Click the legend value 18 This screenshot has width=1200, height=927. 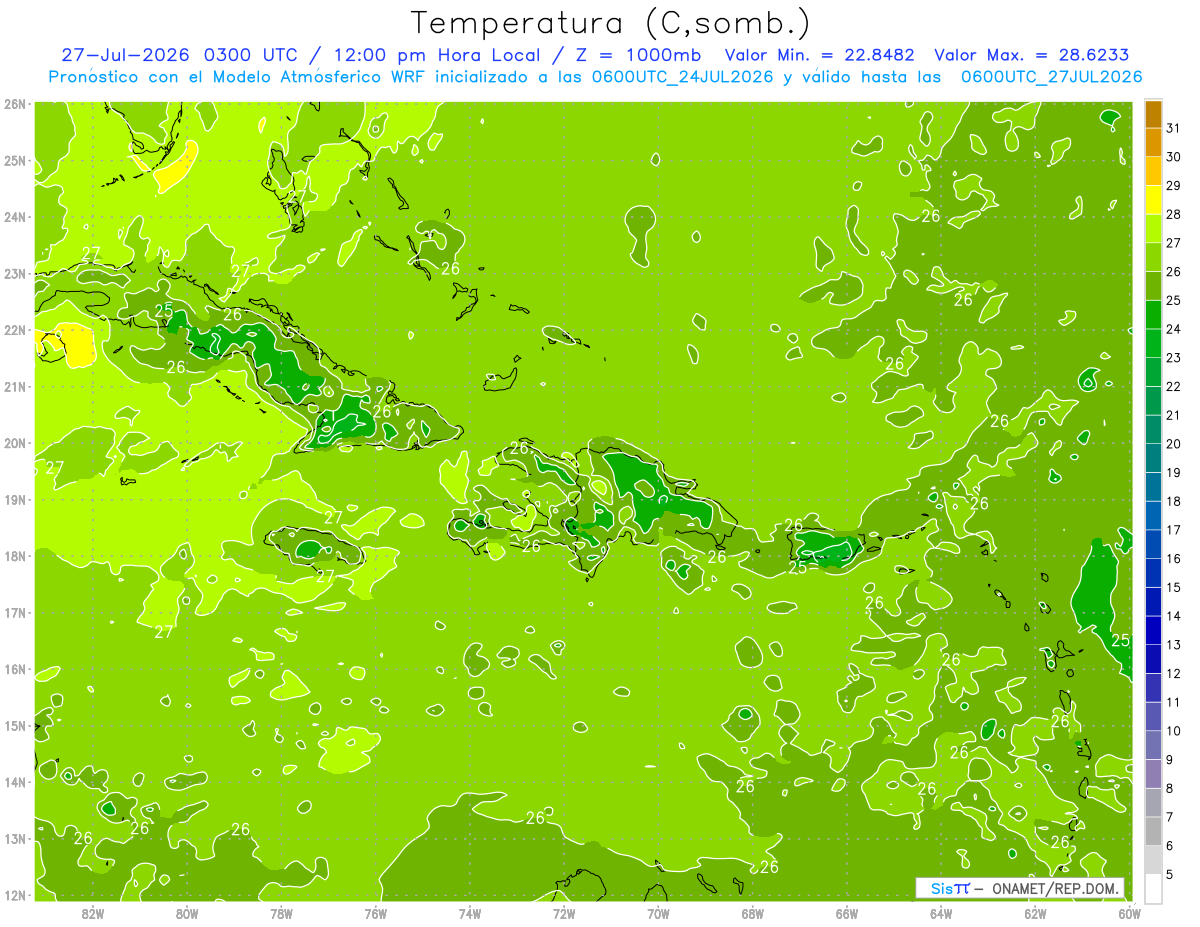pyautogui.click(x=1174, y=501)
